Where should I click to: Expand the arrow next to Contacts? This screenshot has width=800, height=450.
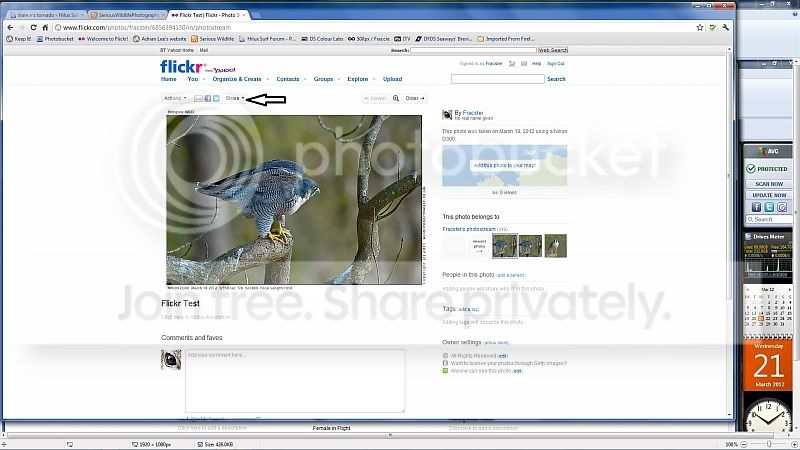tap(305, 80)
